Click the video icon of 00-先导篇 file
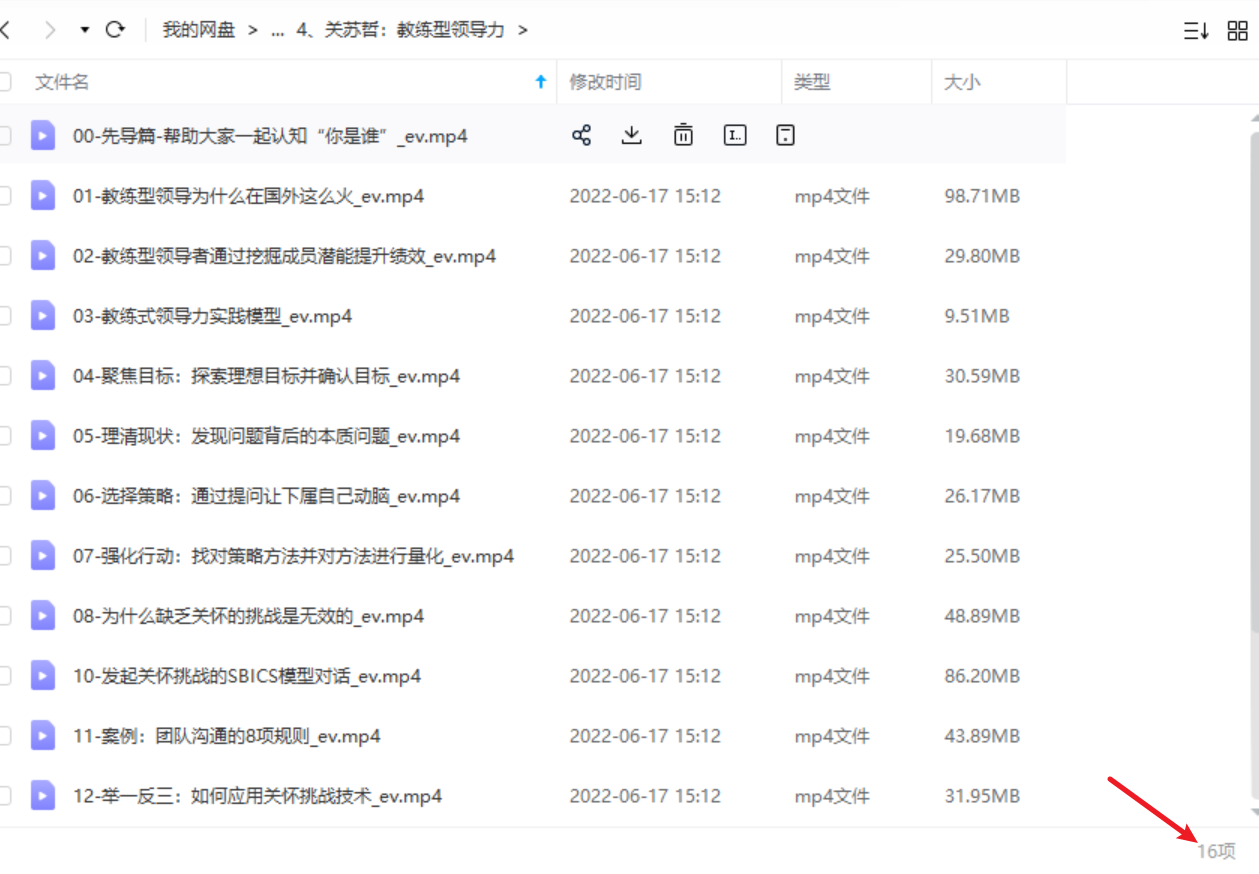The image size is (1259, 874). [x=42, y=135]
